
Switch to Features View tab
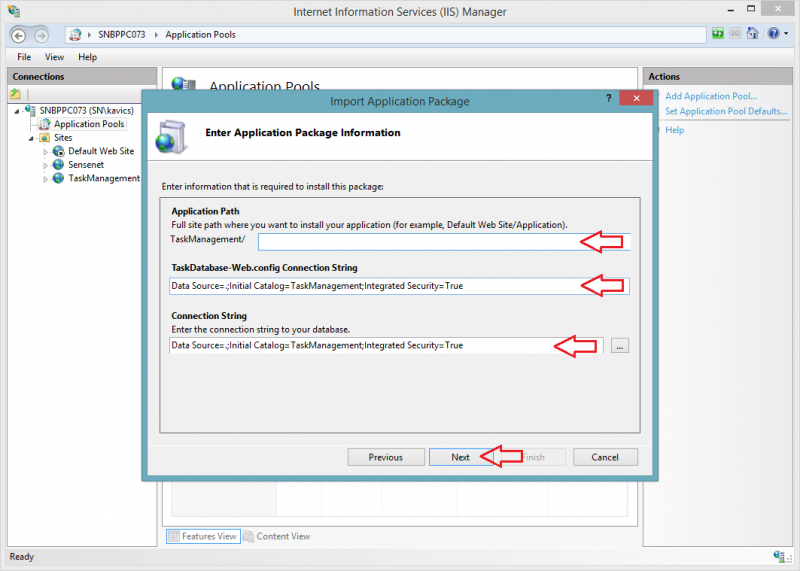203,536
